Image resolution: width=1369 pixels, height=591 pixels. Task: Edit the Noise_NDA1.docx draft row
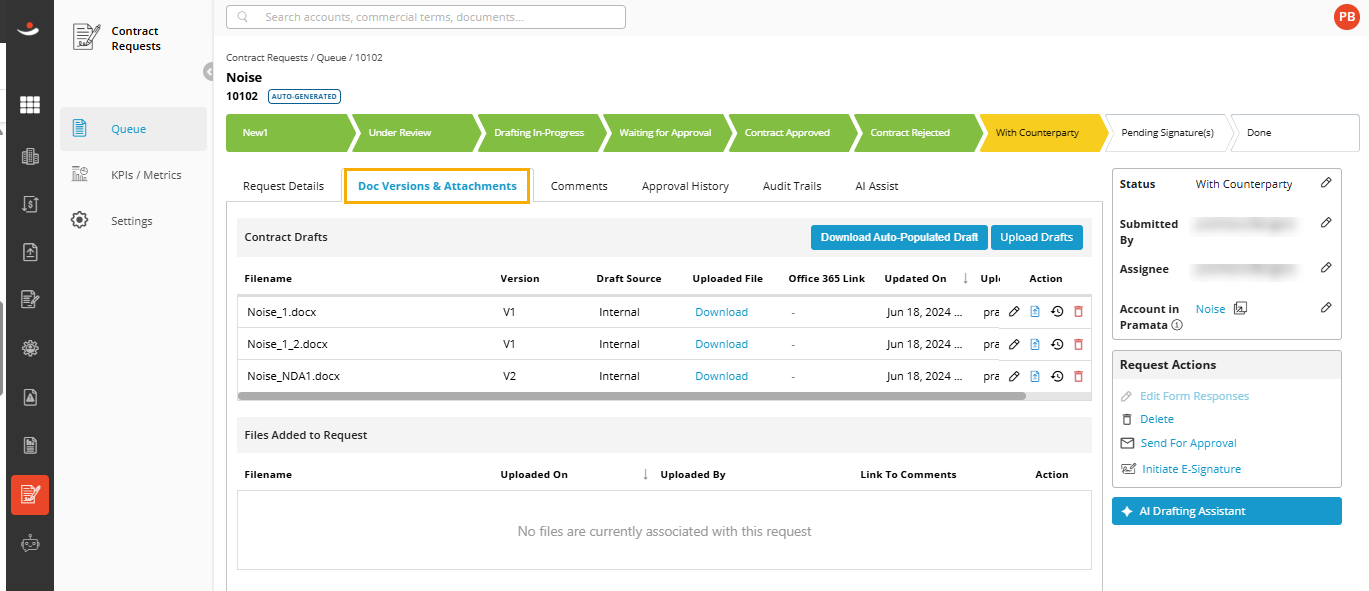coord(1014,376)
